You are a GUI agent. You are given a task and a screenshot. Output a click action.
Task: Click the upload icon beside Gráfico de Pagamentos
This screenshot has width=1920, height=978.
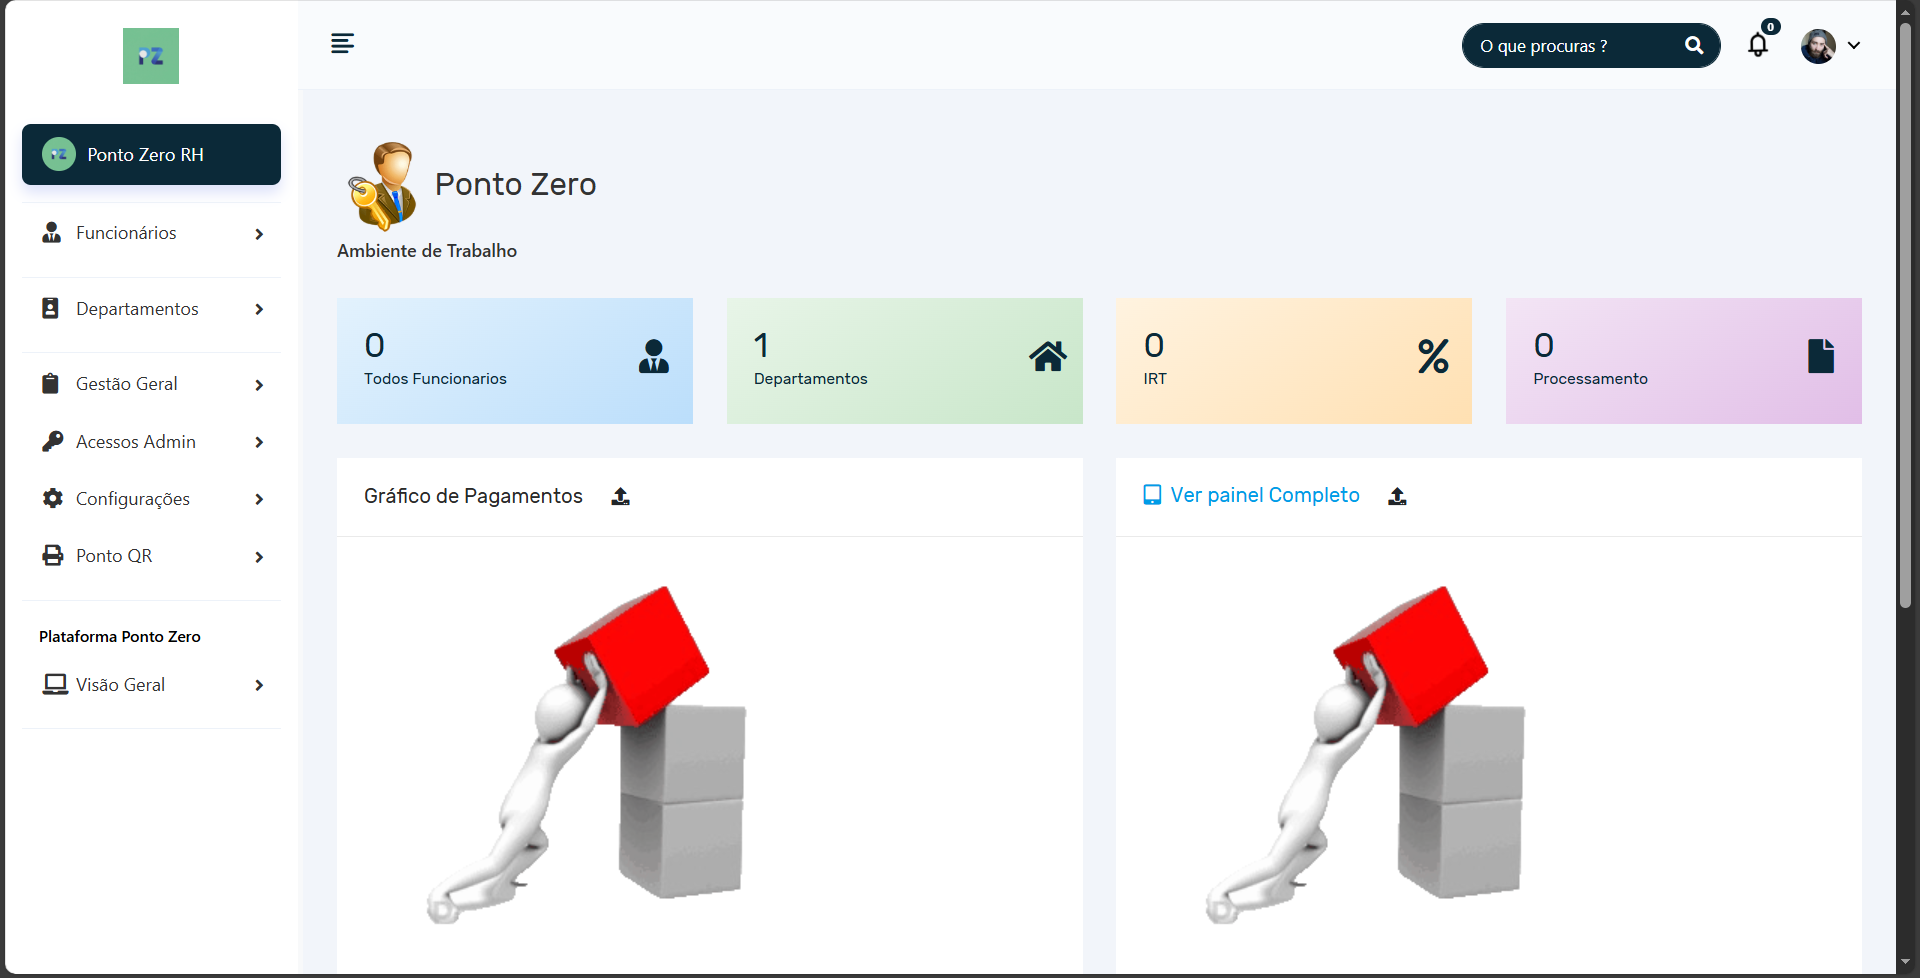tap(620, 497)
